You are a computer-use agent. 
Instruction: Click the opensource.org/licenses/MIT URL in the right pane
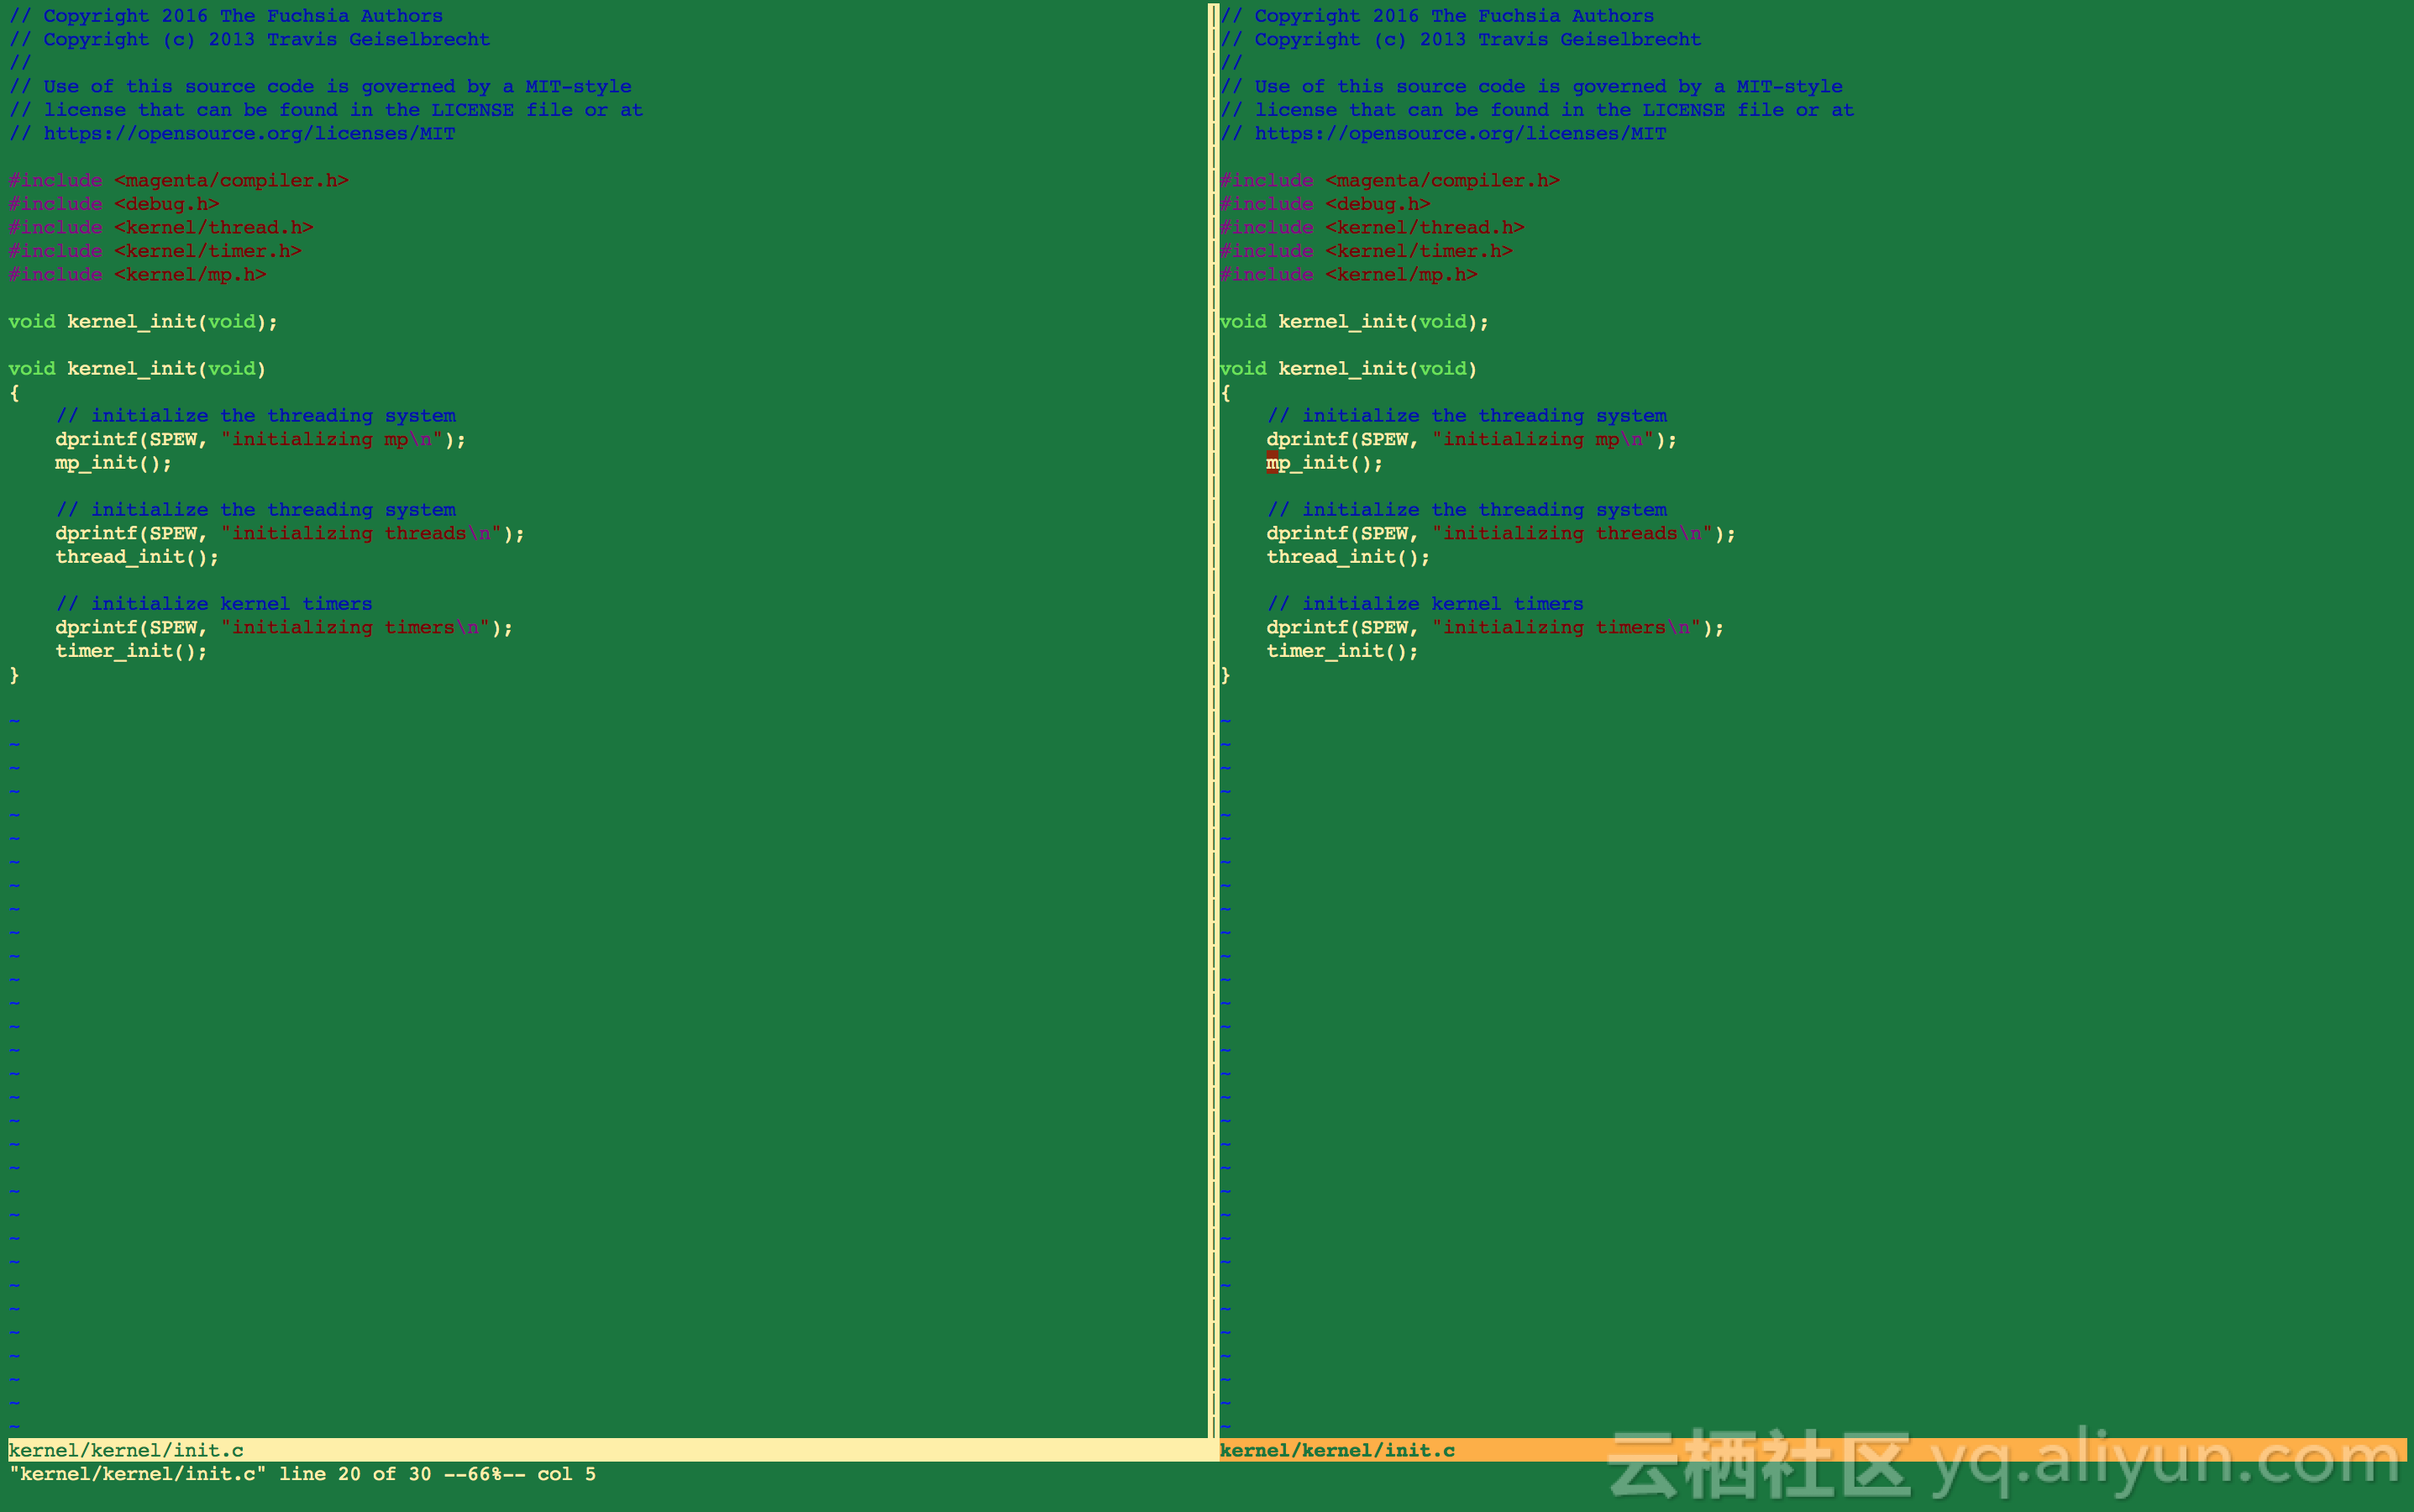click(1460, 134)
